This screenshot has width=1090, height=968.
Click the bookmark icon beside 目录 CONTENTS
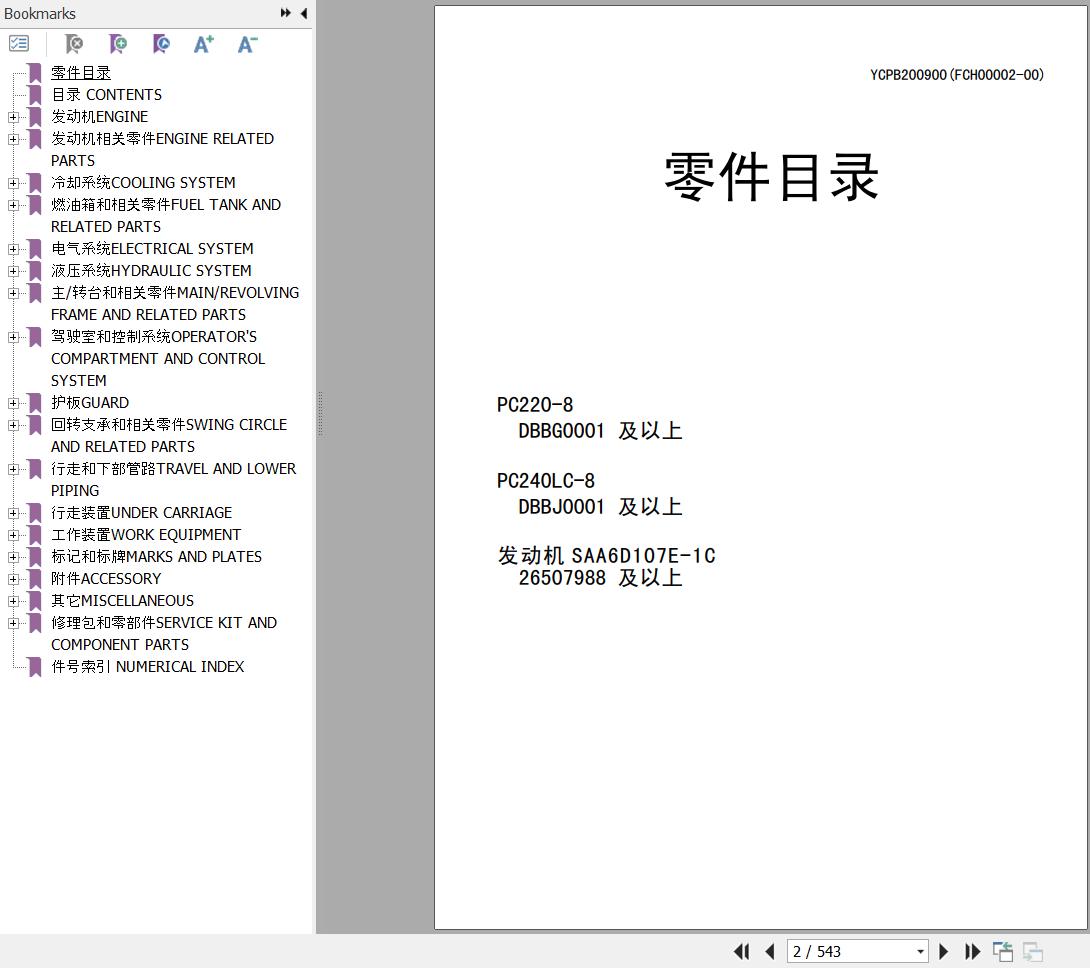pyautogui.click(x=35, y=95)
